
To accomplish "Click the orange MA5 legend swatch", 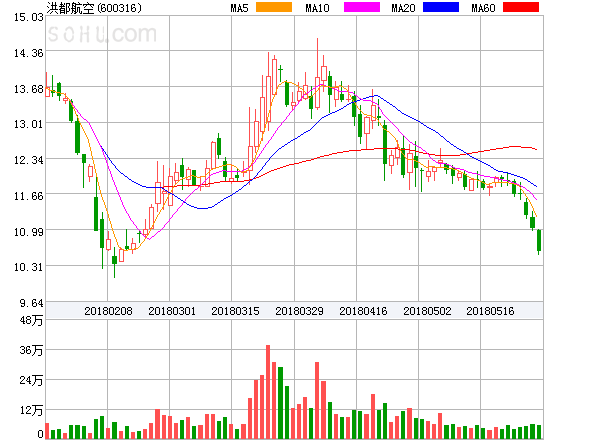I will (x=273, y=8).
